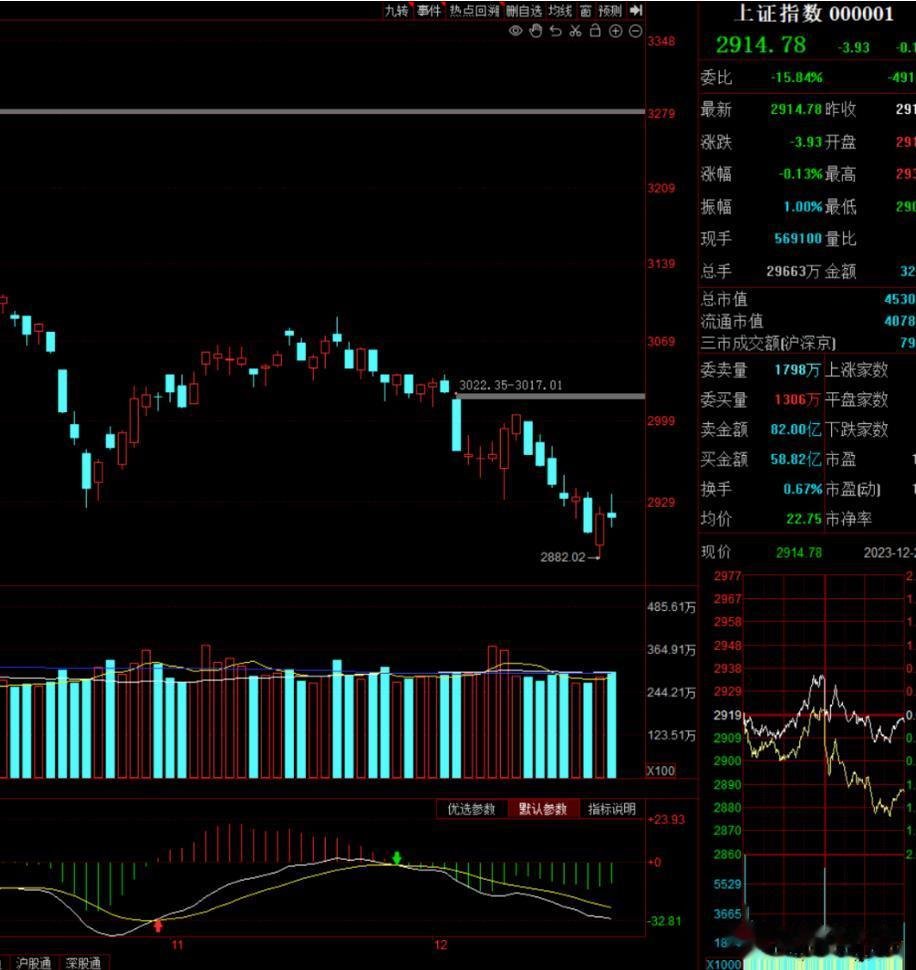Click the month 12 date axis label
916x970 pixels.
coord(440,945)
